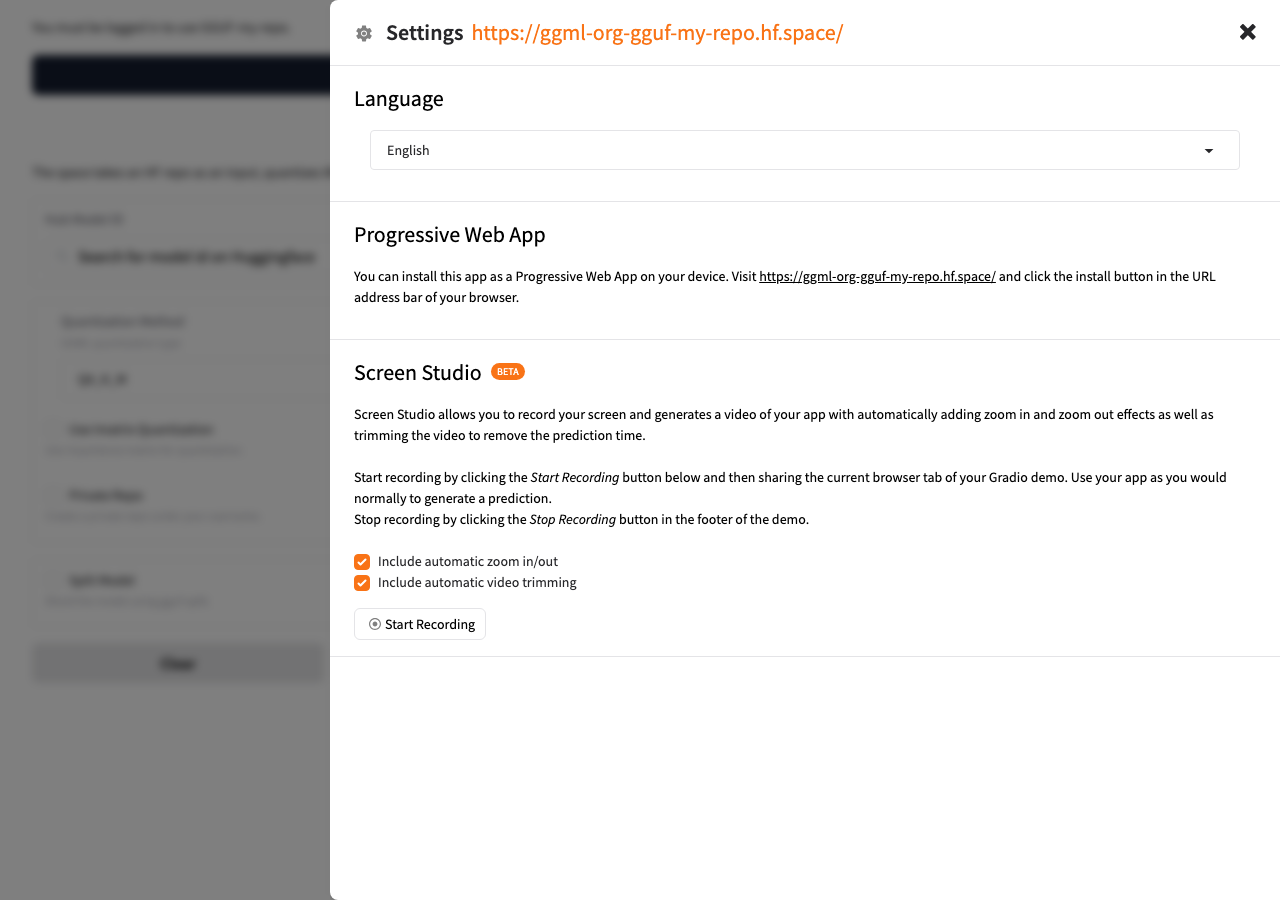Screen dimensions: 1280x900
Task: Close the Settings panel with the X
Action: click(1248, 32)
